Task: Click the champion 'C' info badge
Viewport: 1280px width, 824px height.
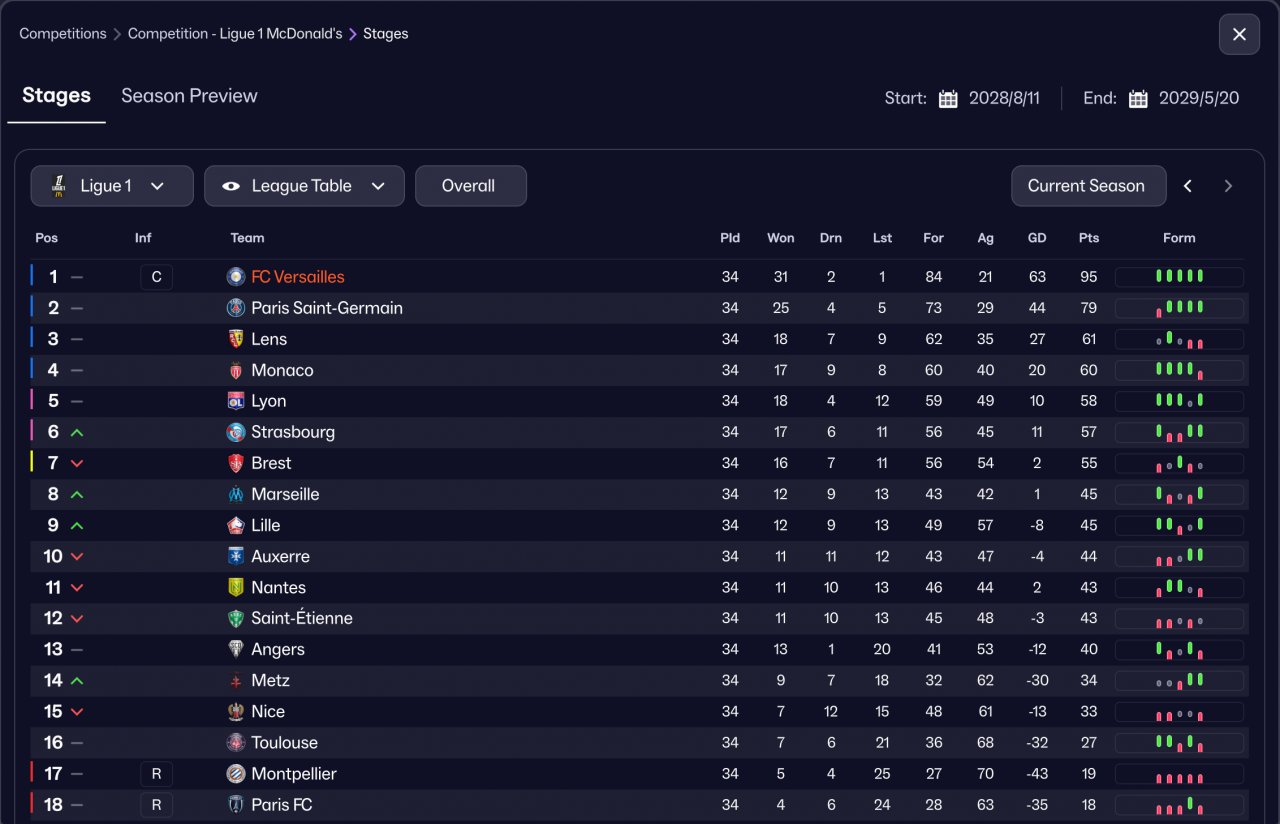Action: (156, 277)
